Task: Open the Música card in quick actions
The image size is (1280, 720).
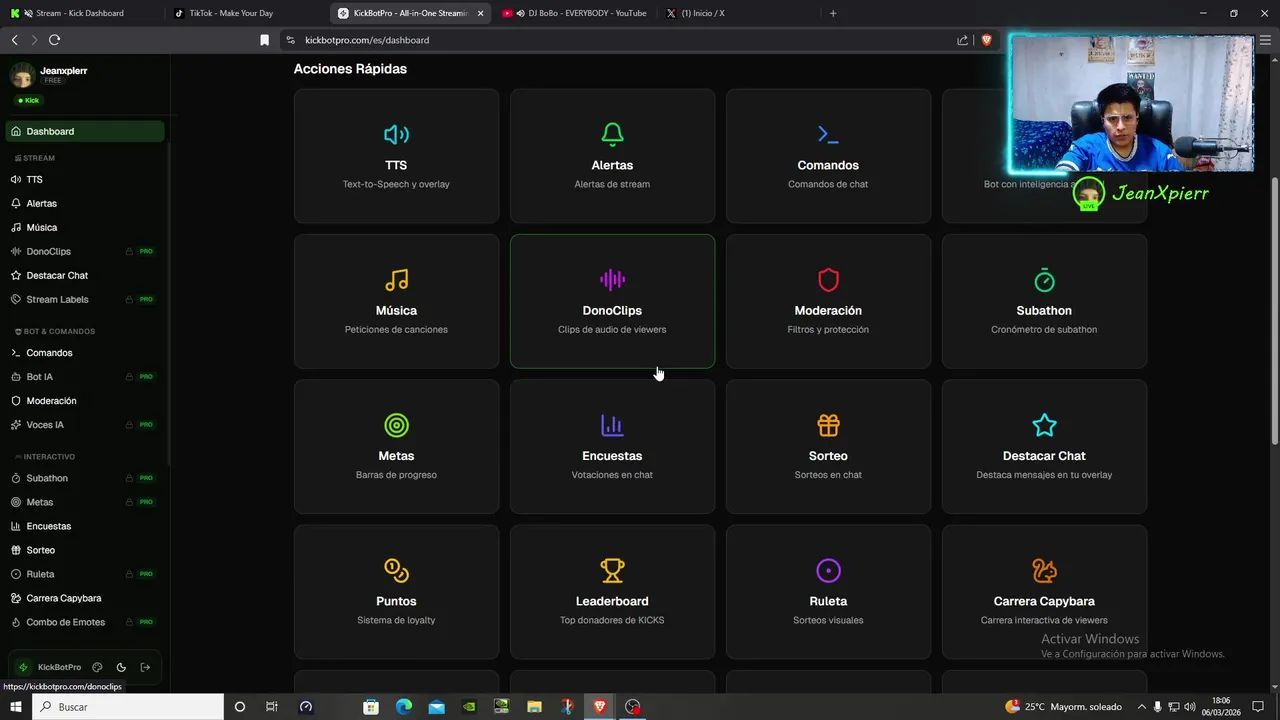Action: (x=396, y=301)
